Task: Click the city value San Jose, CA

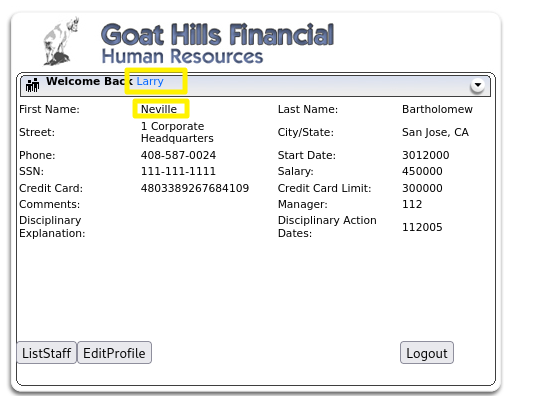Action: coord(435,132)
